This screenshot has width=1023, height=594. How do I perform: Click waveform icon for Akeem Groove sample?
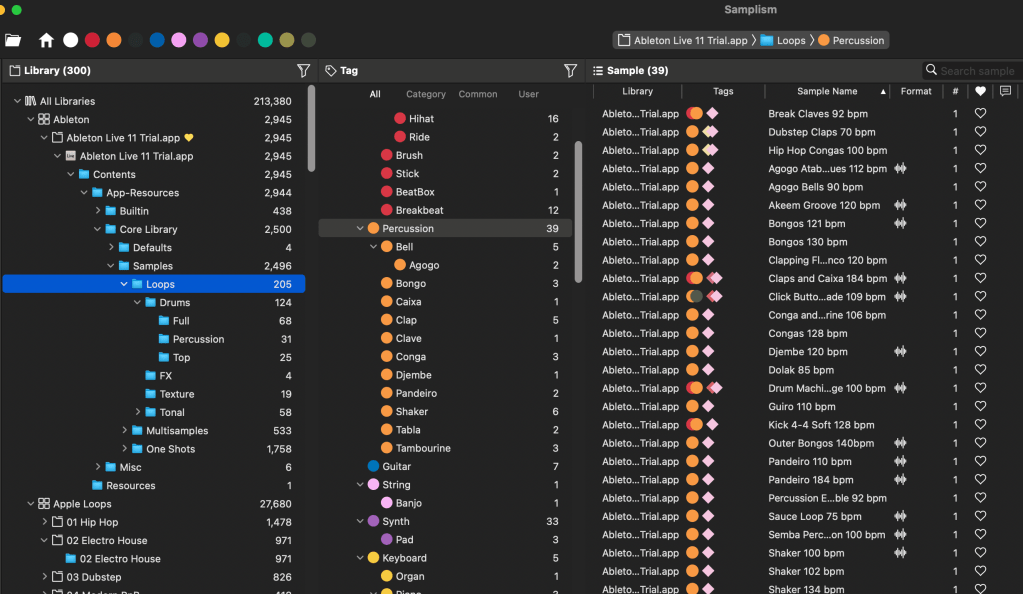pos(900,205)
